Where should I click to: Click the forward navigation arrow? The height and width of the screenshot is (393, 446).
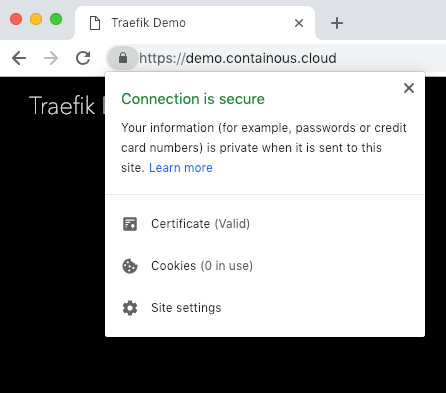click(51, 58)
